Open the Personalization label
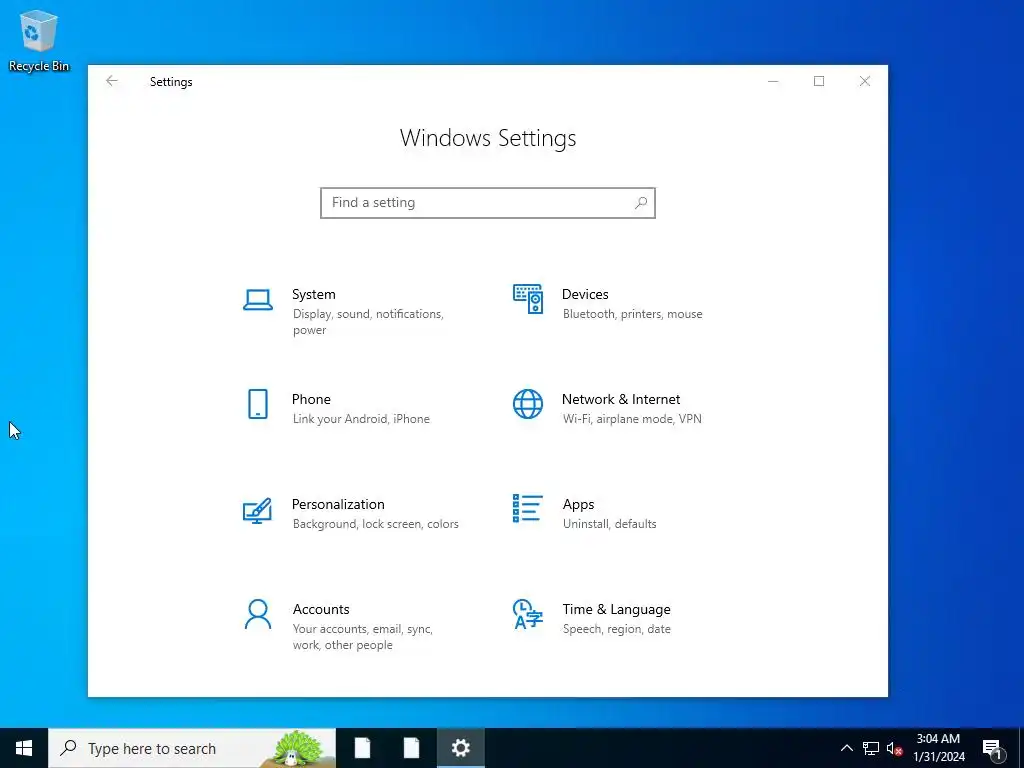The height and width of the screenshot is (768, 1024). (x=338, y=504)
